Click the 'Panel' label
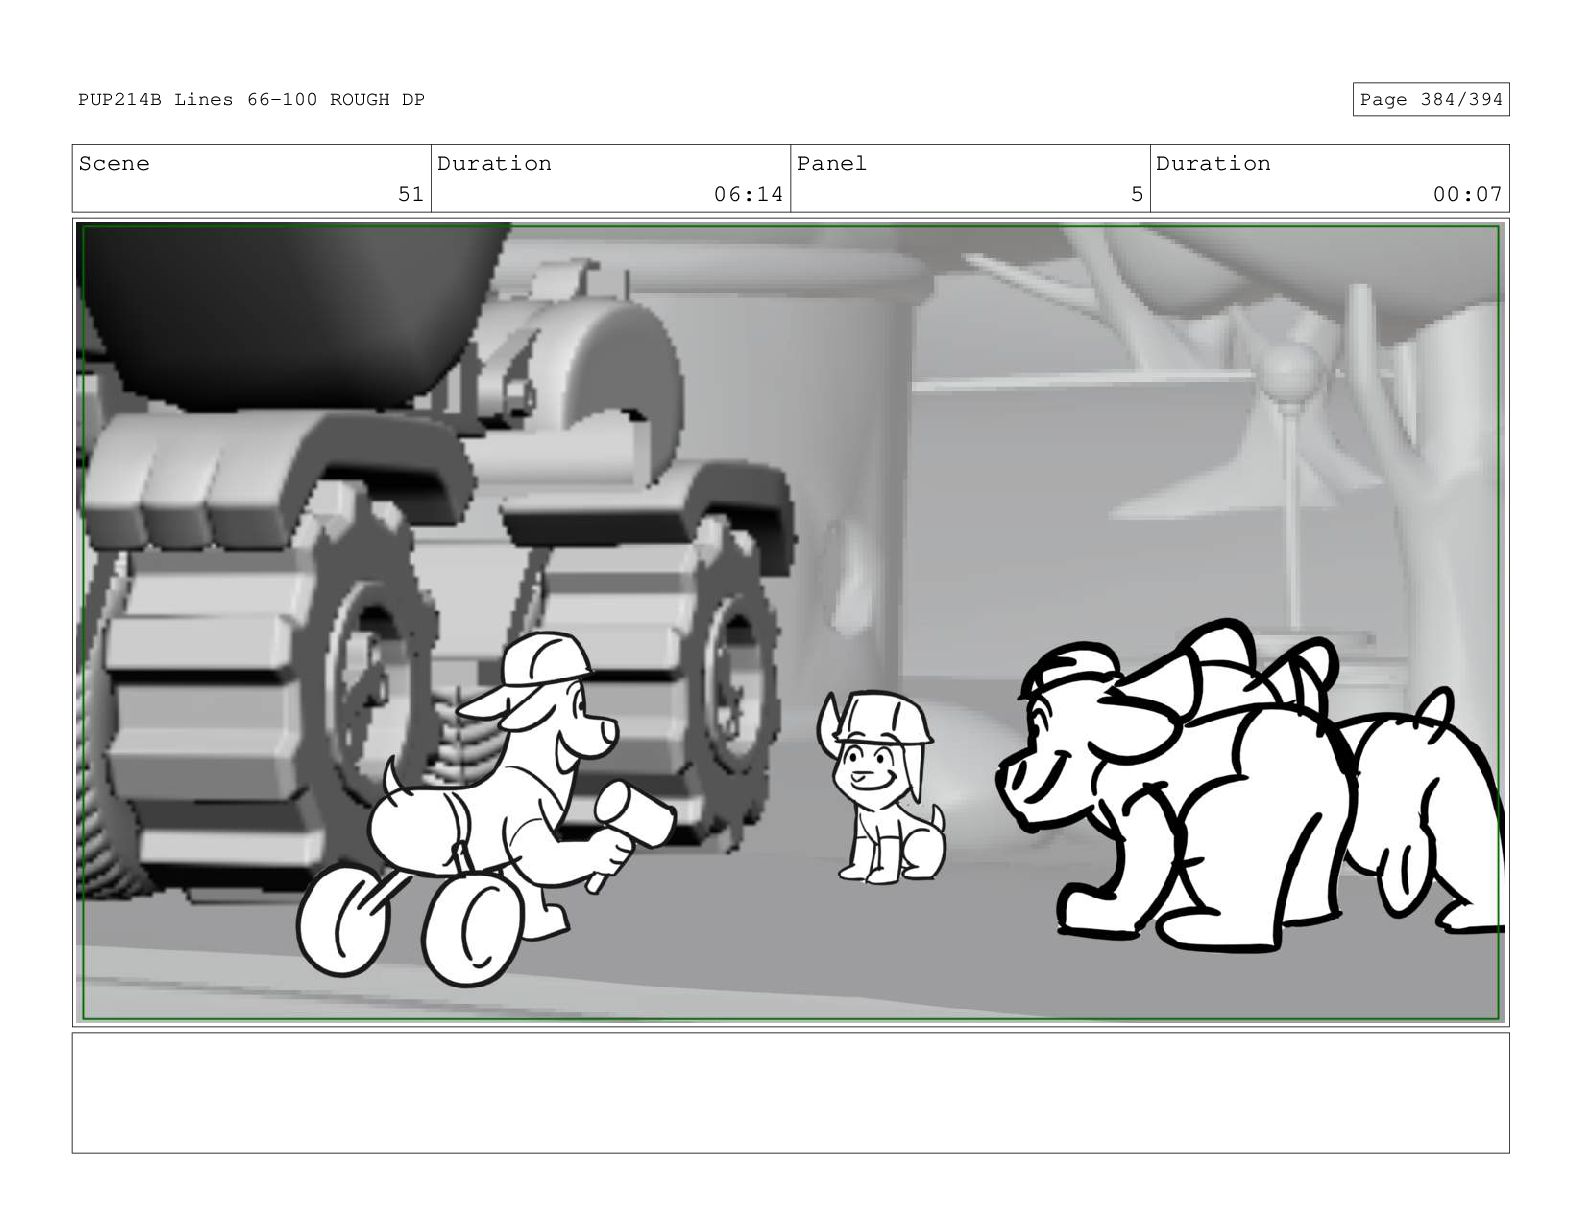Image resolution: width=1582 pixels, height=1225 pixels. click(x=832, y=164)
